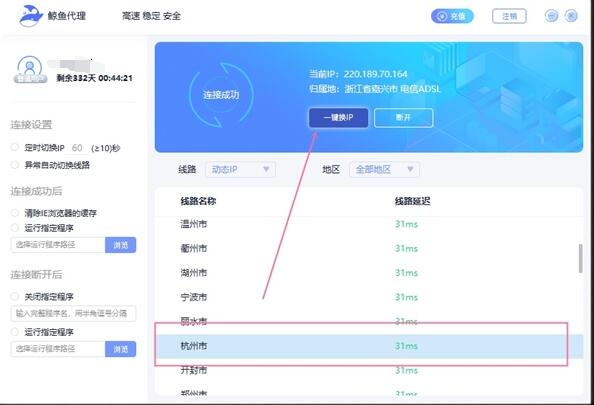Select the 杭州市 route row
The height and width of the screenshot is (405, 594).
click(369, 346)
